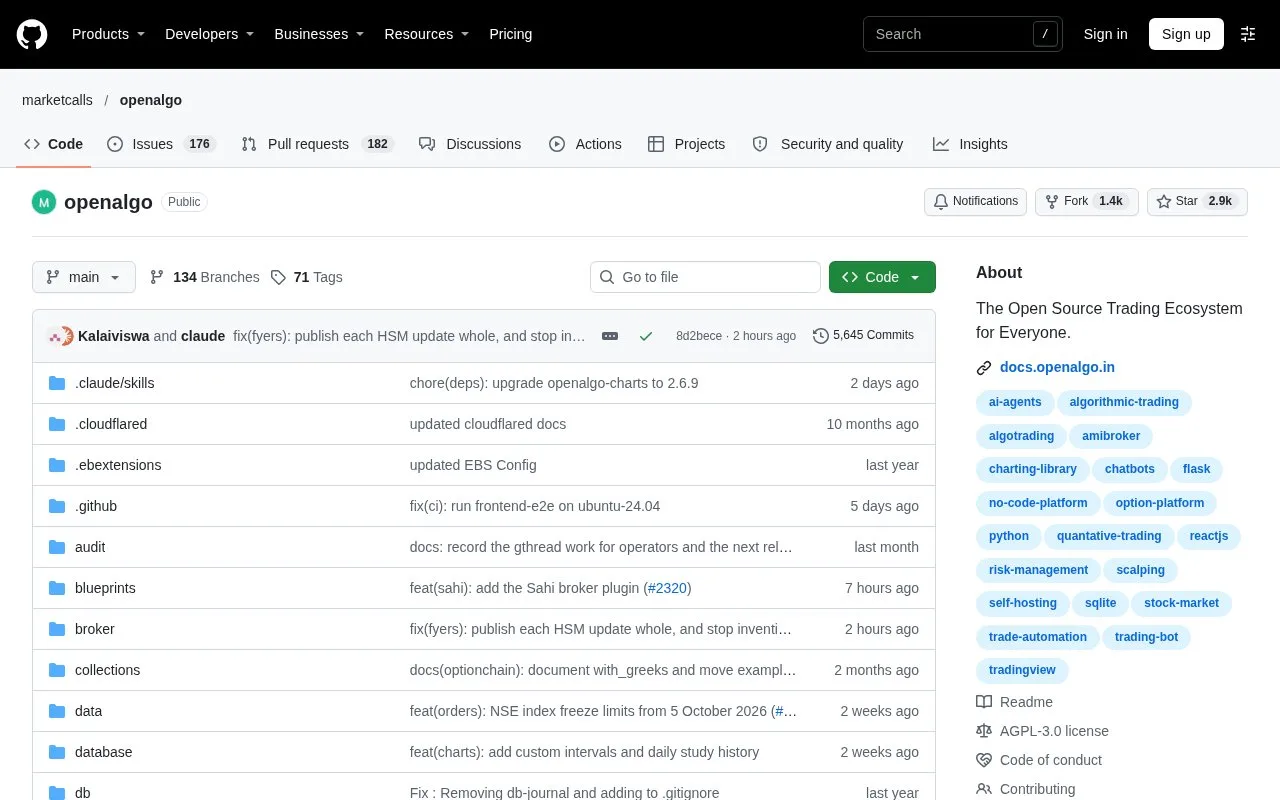
Task: Click the tag icon next to 71 Tags
Action: (278, 277)
